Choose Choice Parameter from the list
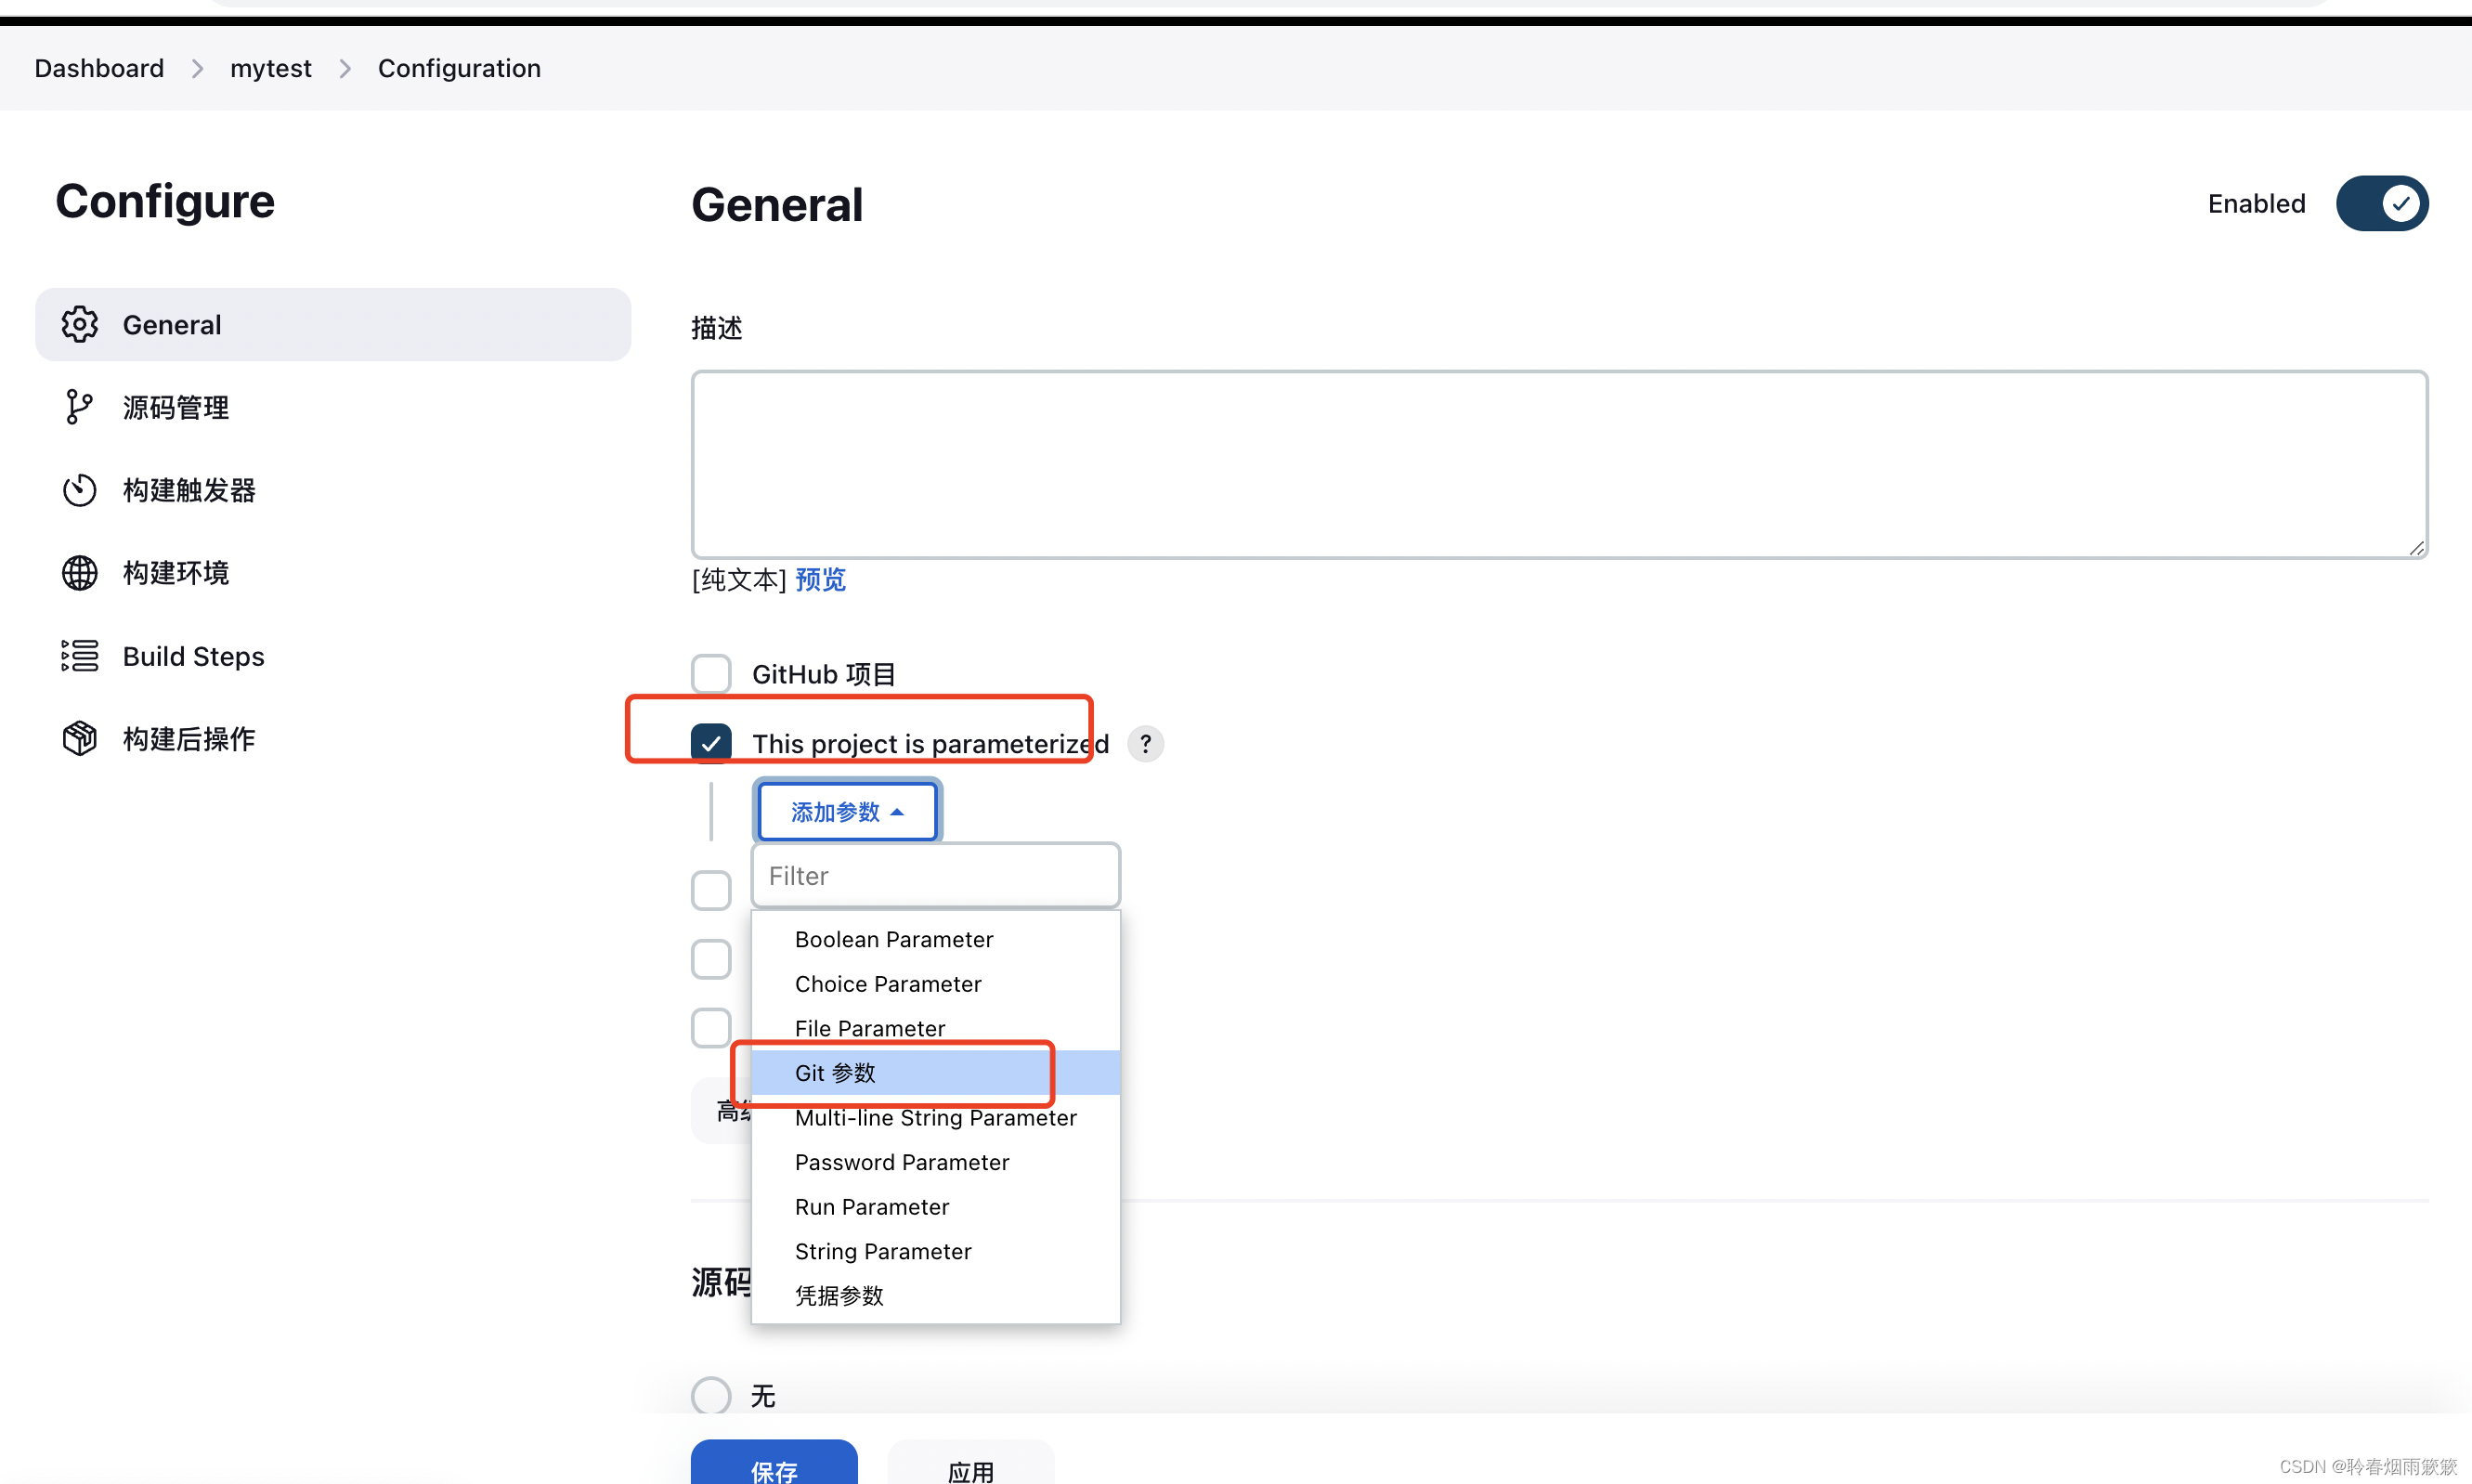The image size is (2472, 1484). [936, 984]
